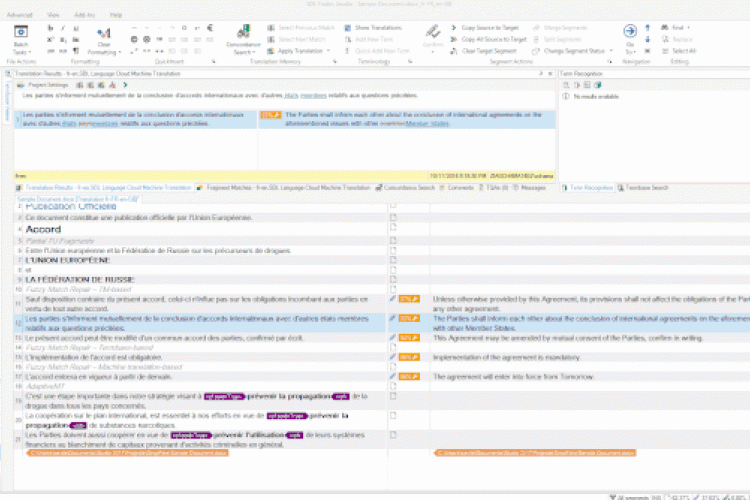Insert the copyright symbol from QuickInsert

pos(134,40)
